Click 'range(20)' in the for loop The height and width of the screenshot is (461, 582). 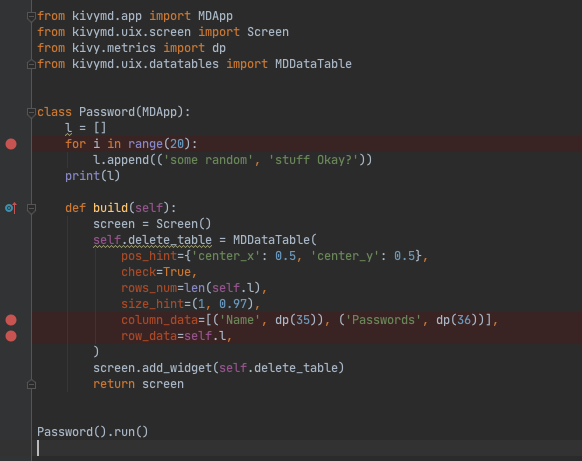point(159,144)
